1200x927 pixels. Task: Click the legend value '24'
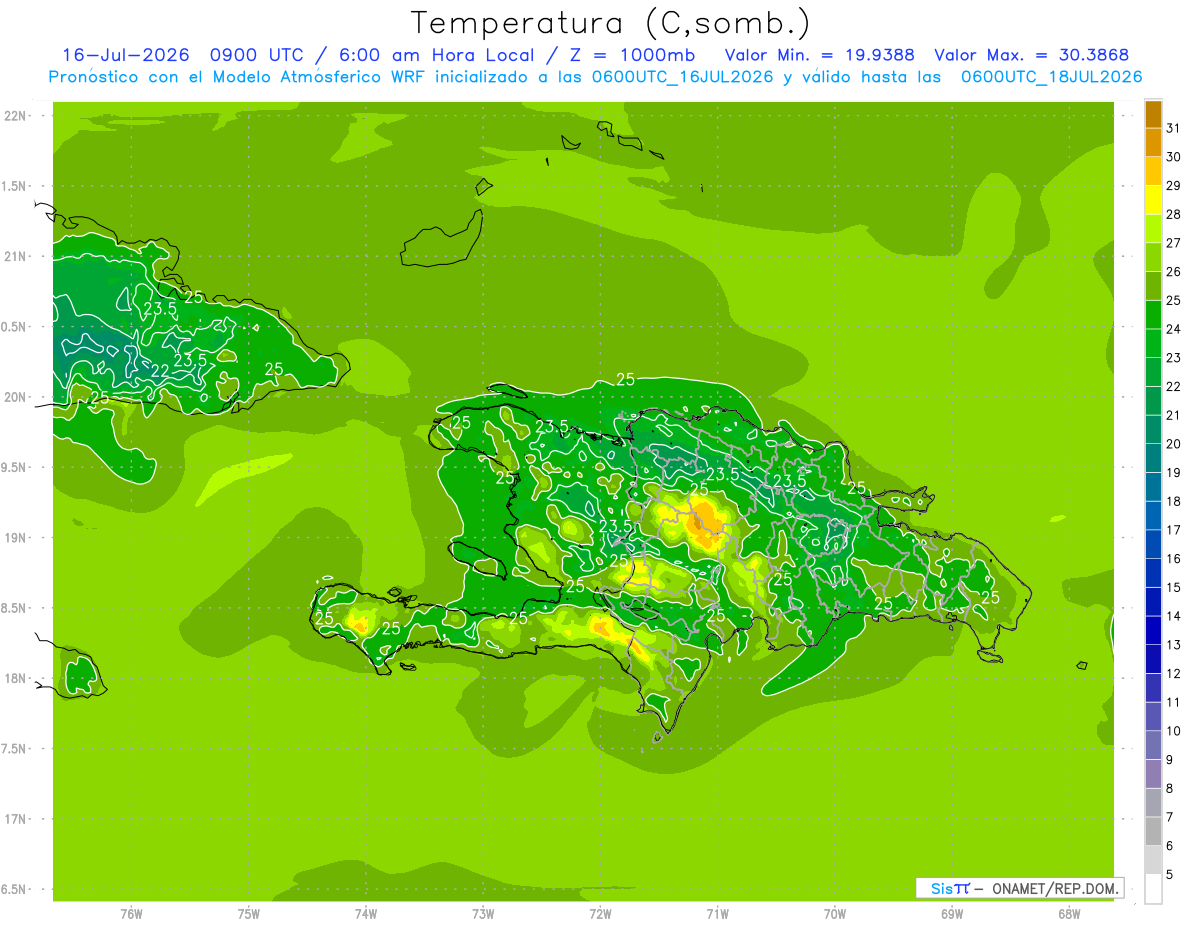pyautogui.click(x=1174, y=329)
